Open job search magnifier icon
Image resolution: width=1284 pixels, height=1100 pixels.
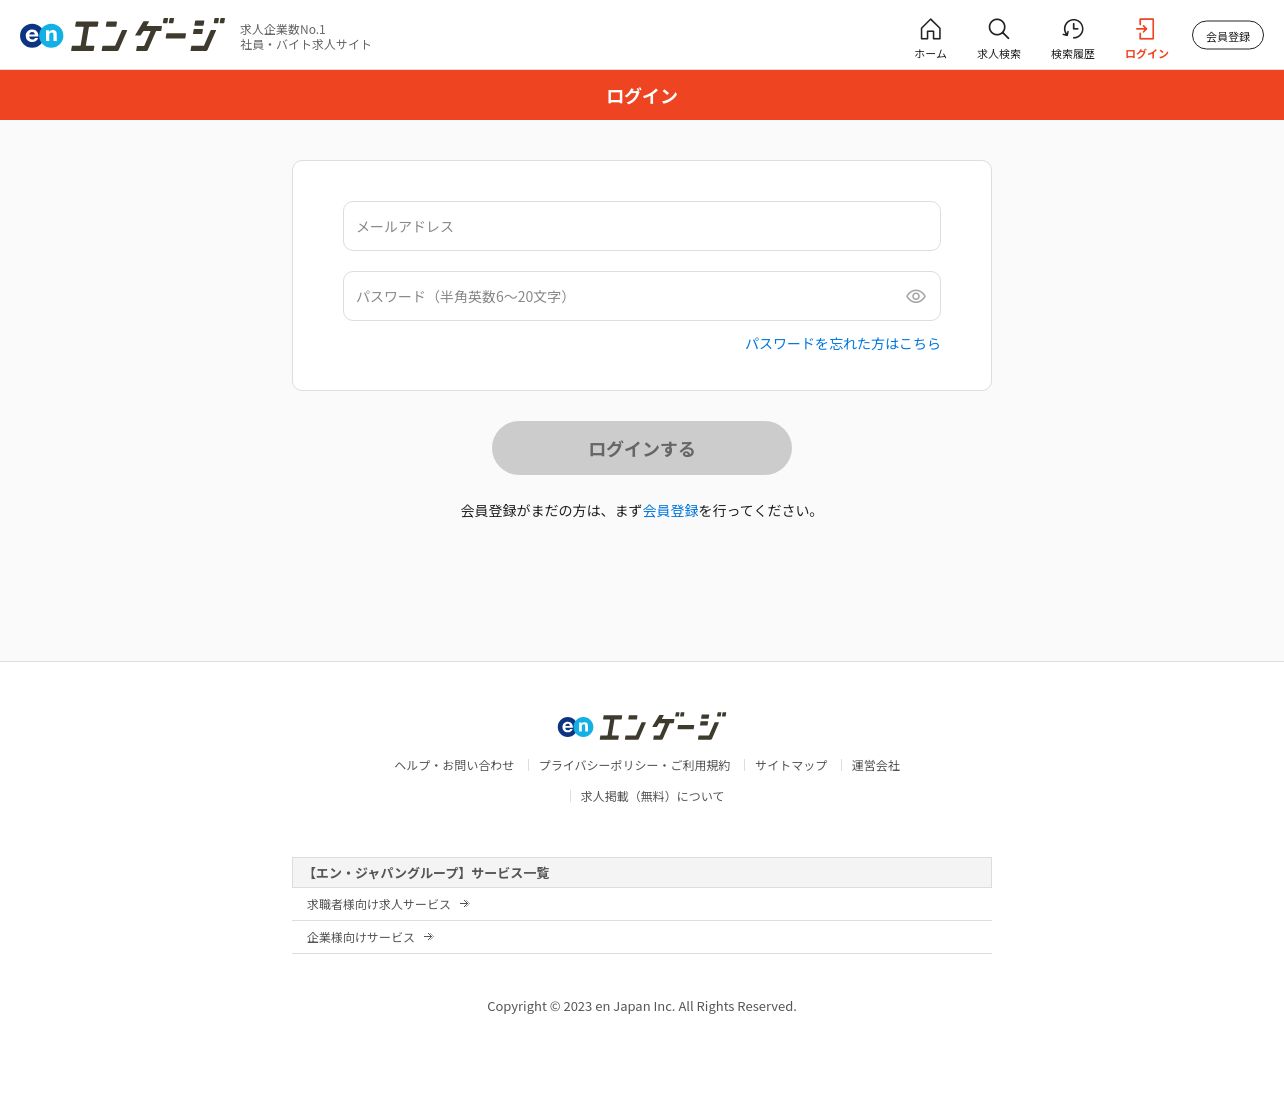(x=998, y=29)
